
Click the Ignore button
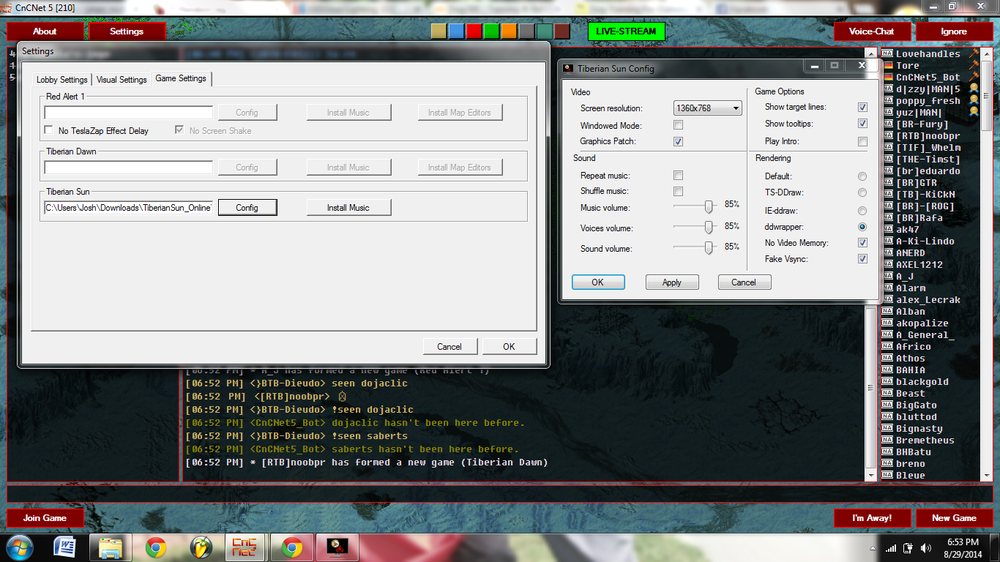coord(953,31)
